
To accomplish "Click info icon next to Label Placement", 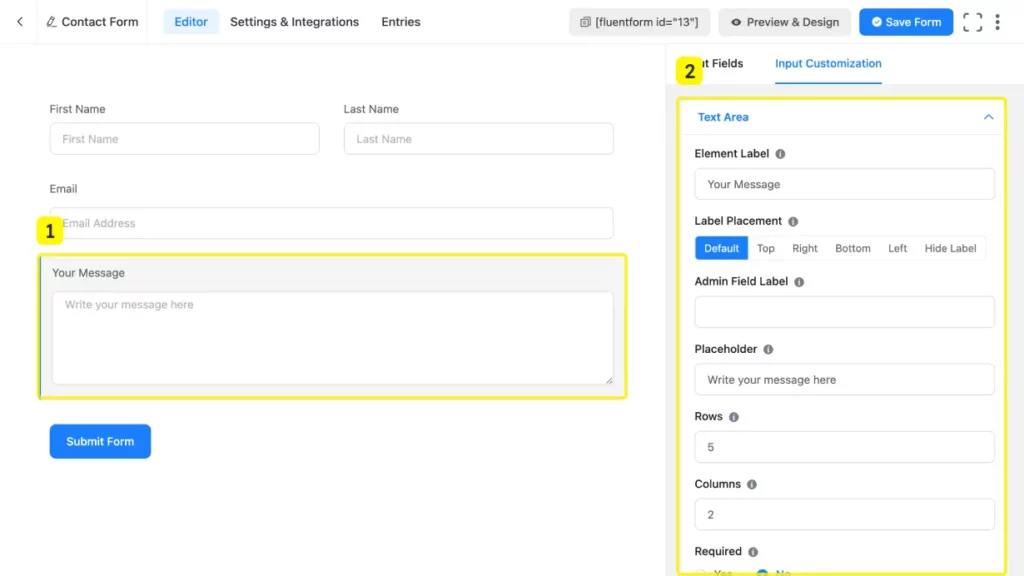I will coord(793,221).
